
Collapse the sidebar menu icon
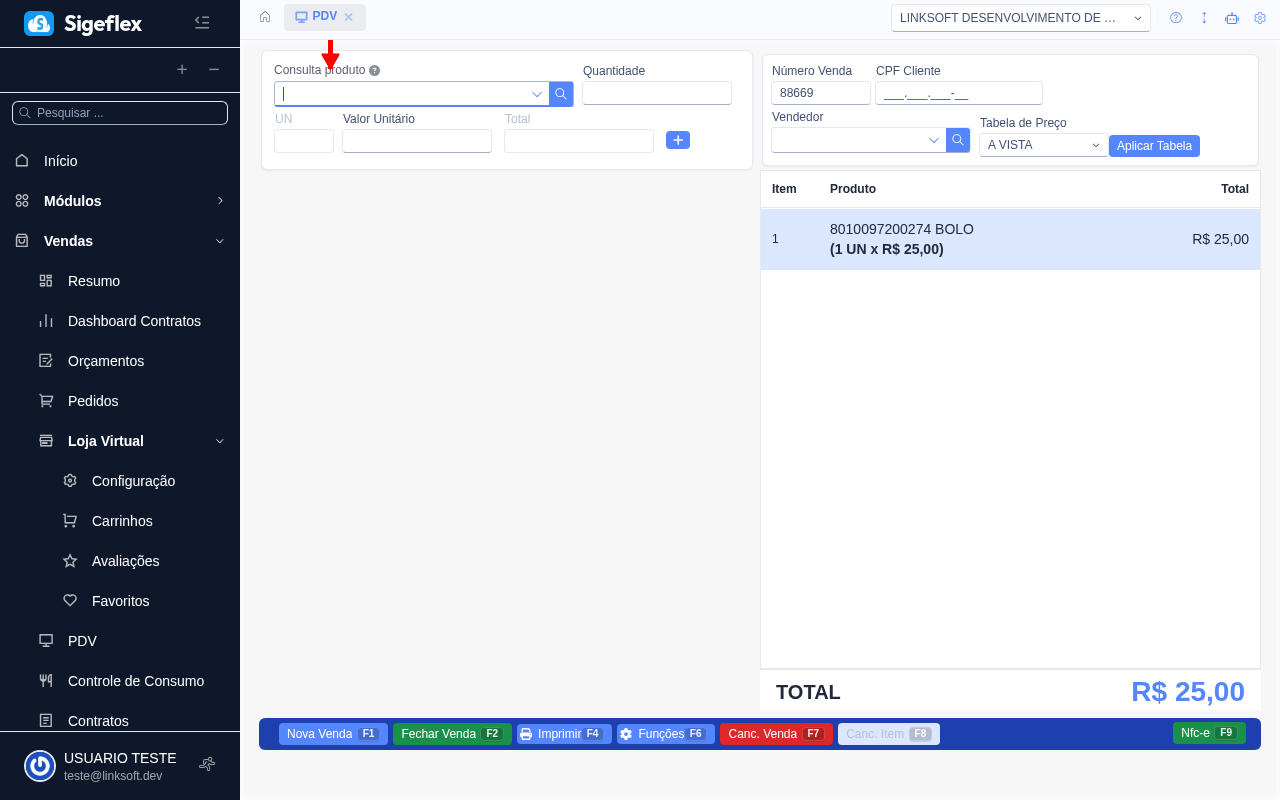tap(202, 22)
